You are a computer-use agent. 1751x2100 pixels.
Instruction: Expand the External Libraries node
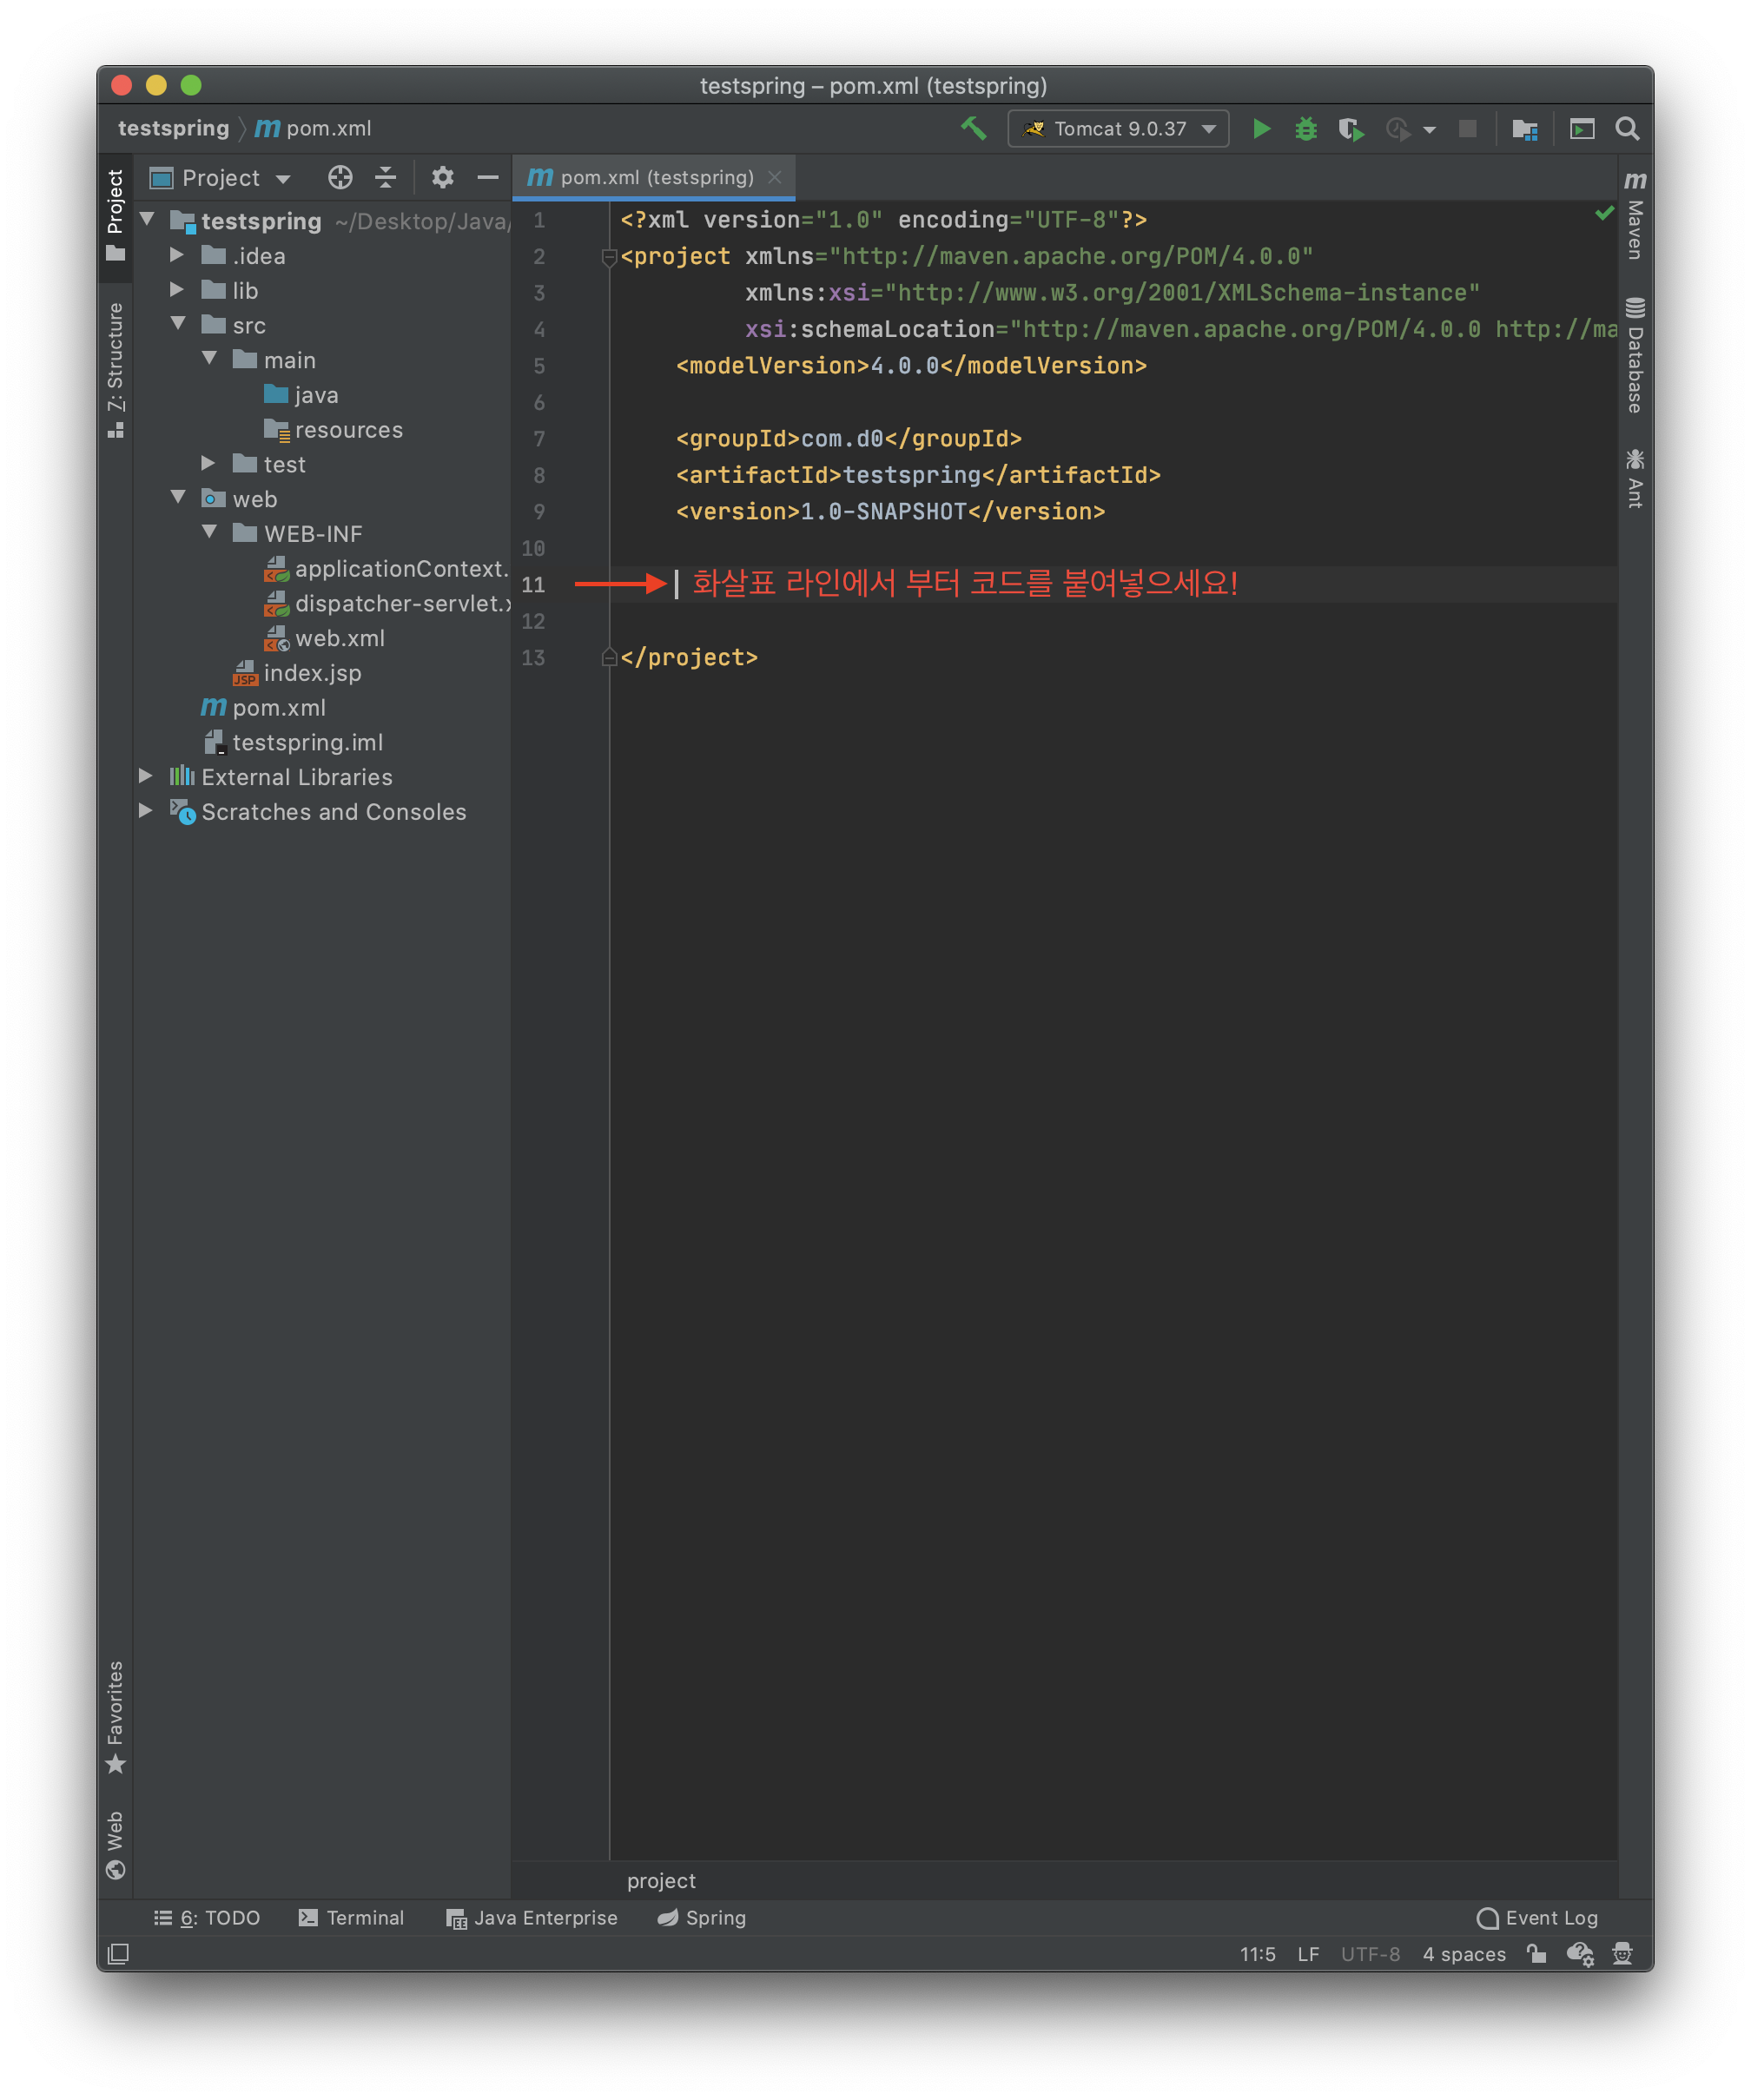point(146,776)
